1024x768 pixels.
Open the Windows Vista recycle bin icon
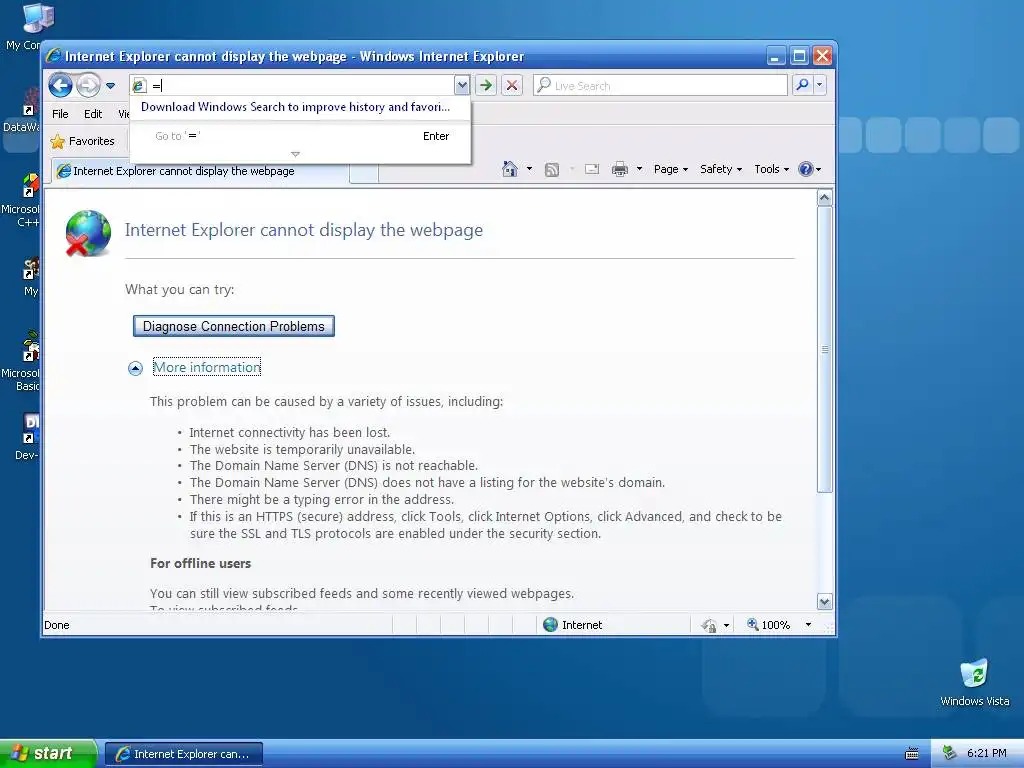[974, 682]
